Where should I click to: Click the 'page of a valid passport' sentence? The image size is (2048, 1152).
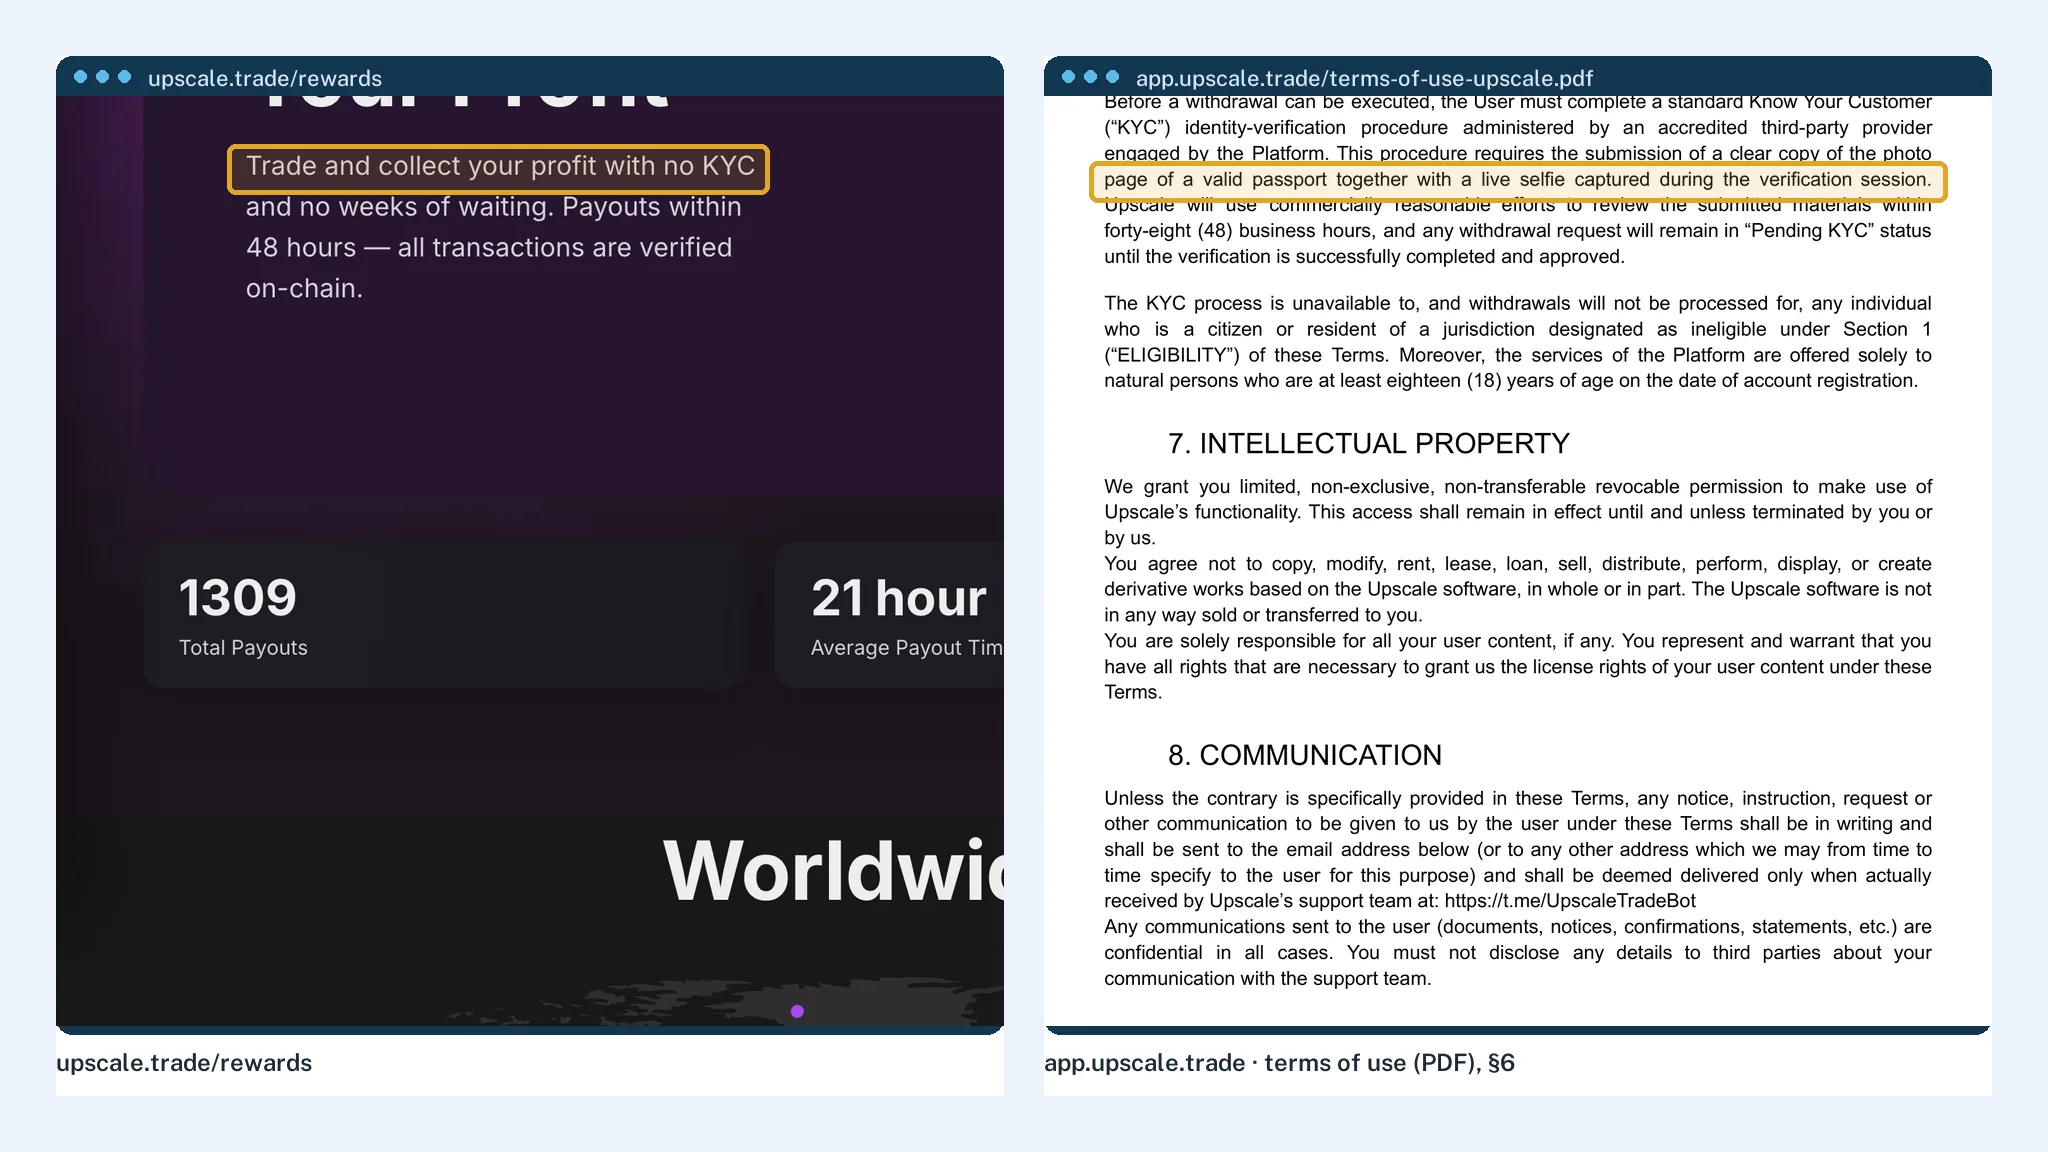point(1517,180)
